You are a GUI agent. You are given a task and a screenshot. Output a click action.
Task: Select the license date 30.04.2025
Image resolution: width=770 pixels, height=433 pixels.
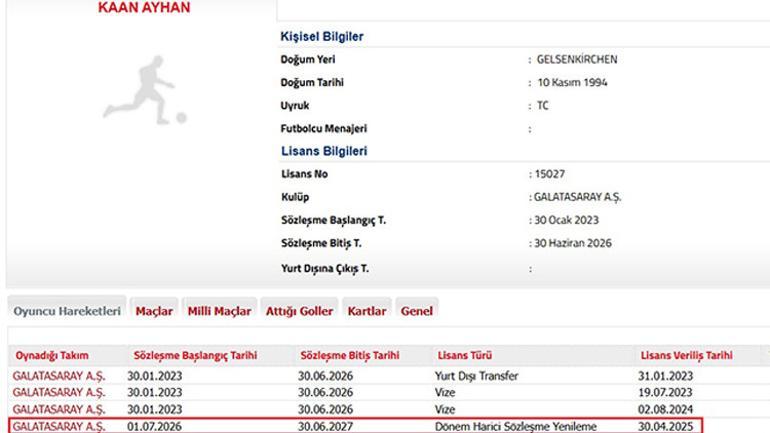click(x=665, y=426)
